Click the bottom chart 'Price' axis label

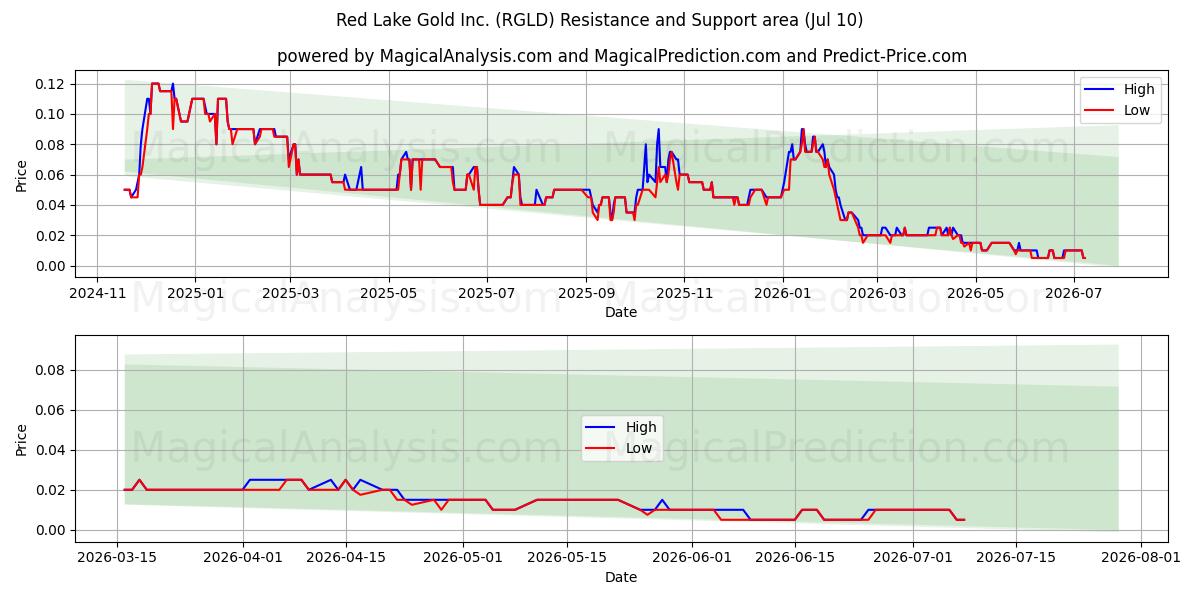[x=22, y=439]
